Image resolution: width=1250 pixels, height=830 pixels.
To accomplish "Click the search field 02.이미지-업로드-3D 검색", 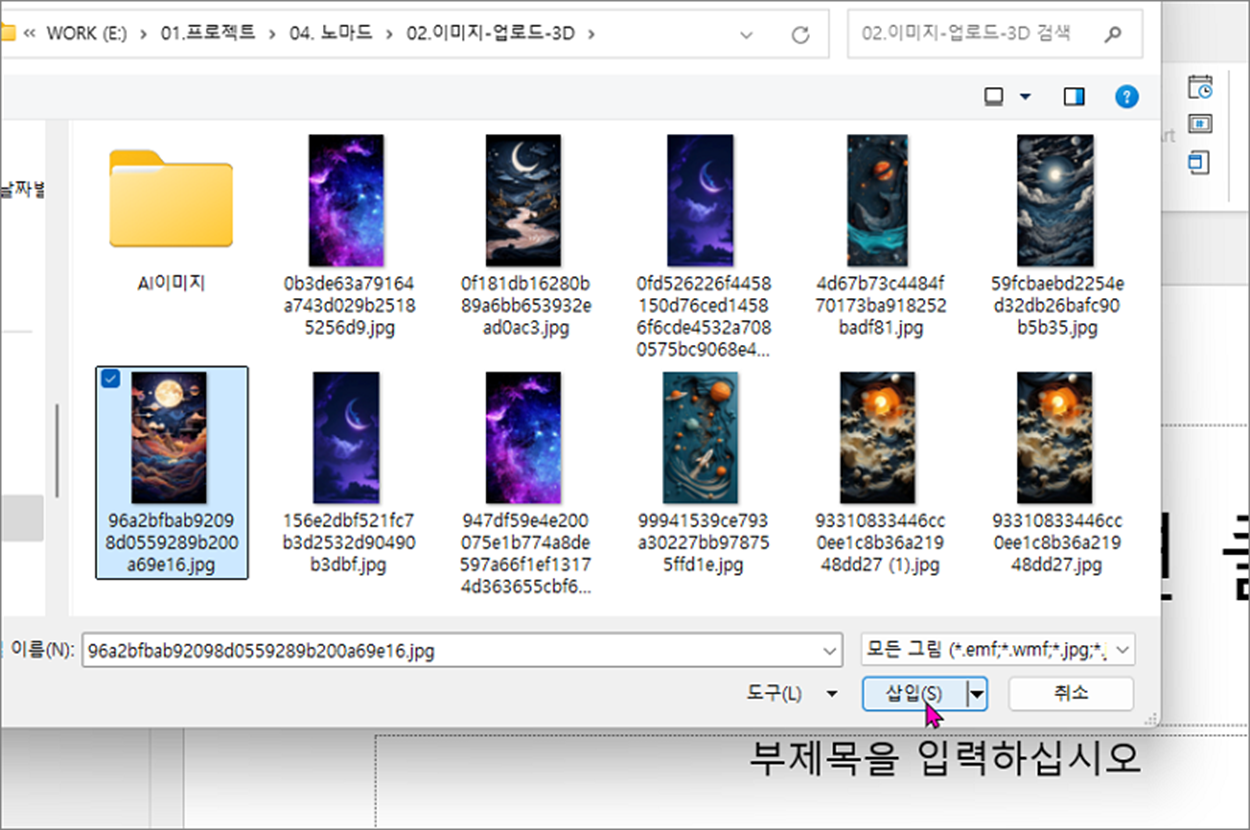I will (994, 34).
